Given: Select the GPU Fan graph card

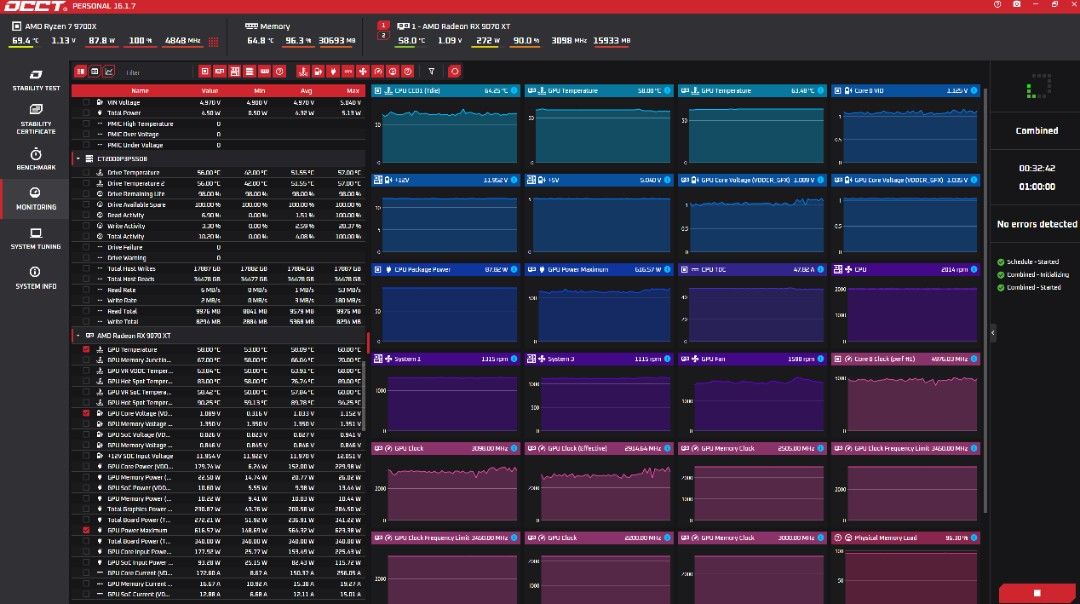Looking at the screenshot, I should [x=752, y=393].
